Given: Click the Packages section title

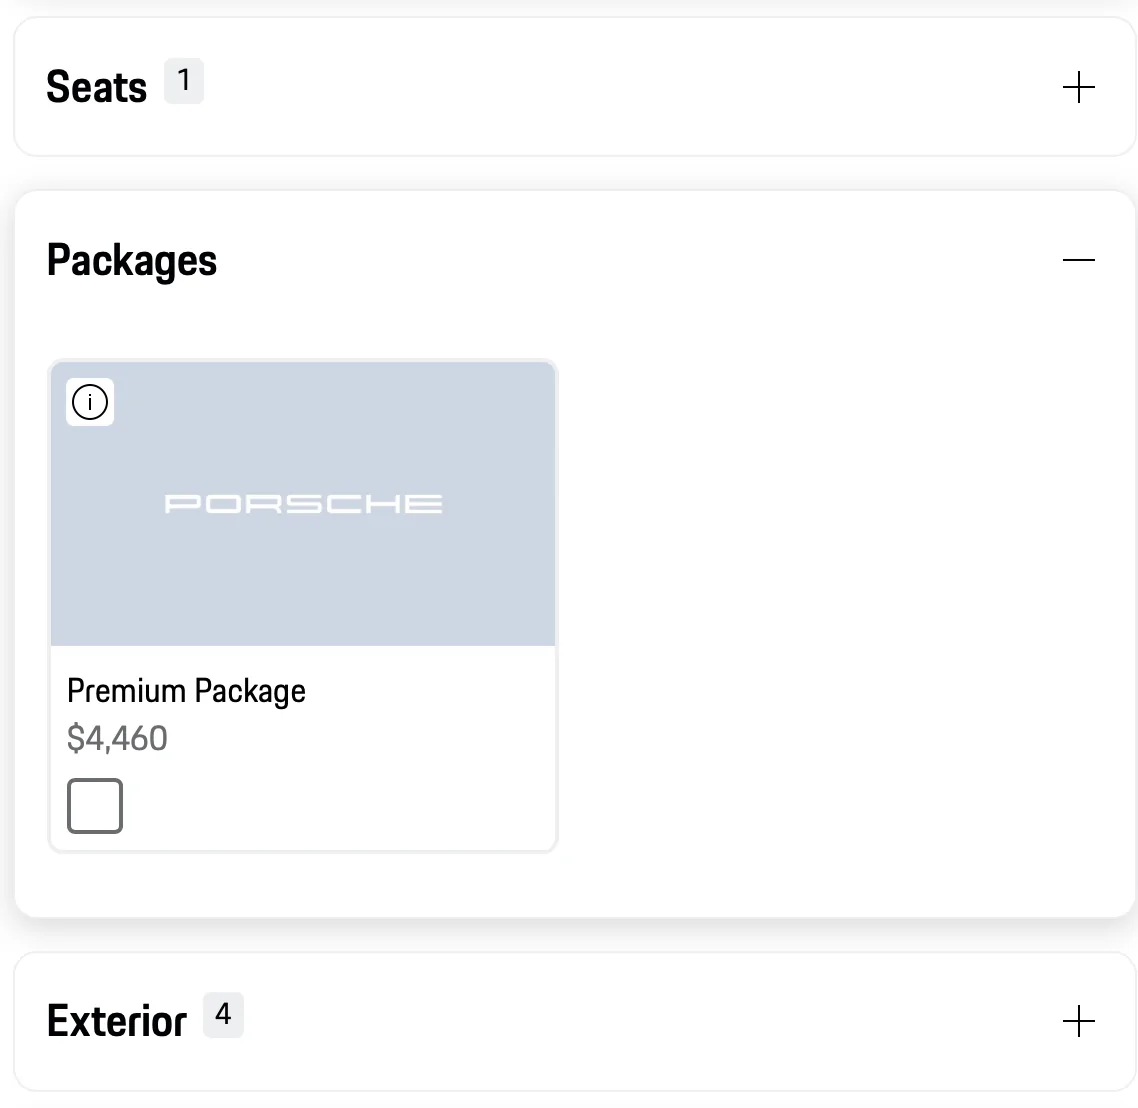Looking at the screenshot, I should pyautogui.click(x=131, y=259).
